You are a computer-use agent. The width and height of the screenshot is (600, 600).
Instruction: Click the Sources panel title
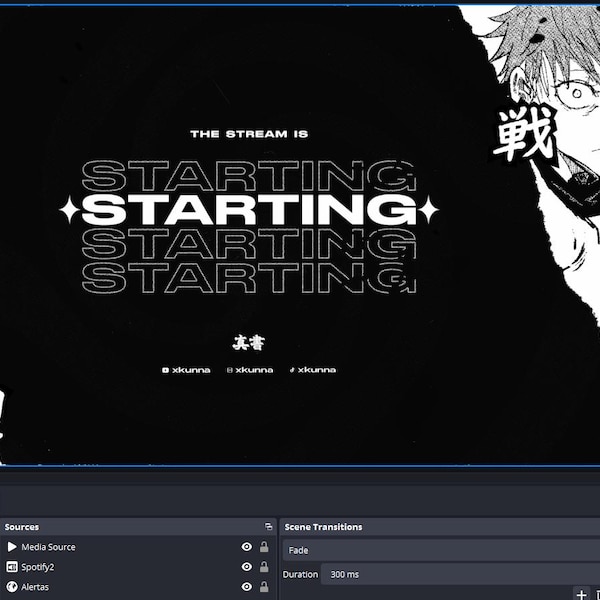pos(22,527)
